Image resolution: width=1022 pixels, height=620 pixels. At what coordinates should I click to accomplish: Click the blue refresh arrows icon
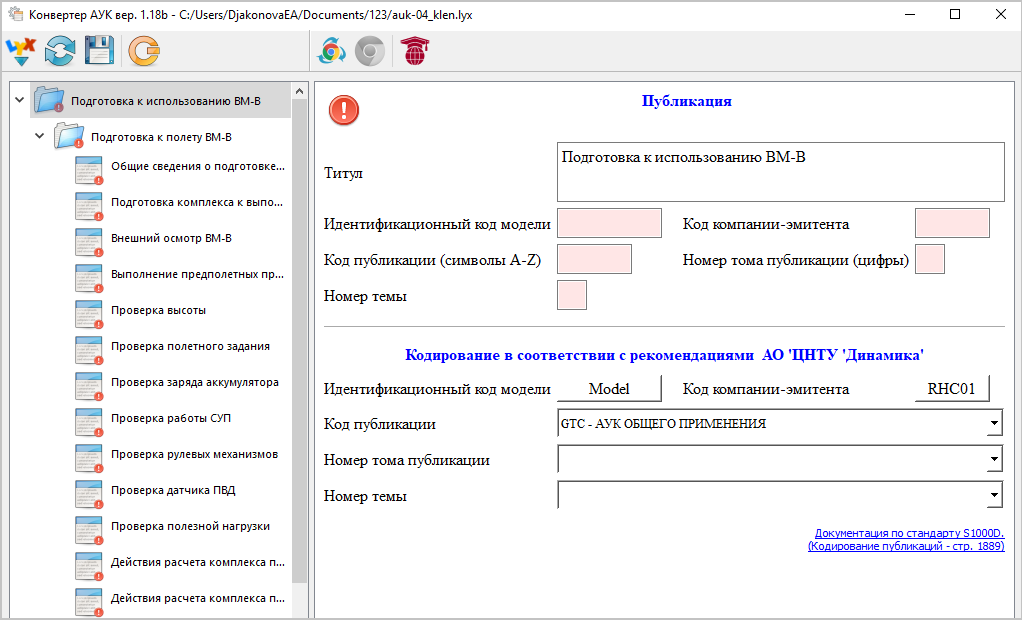tap(60, 50)
